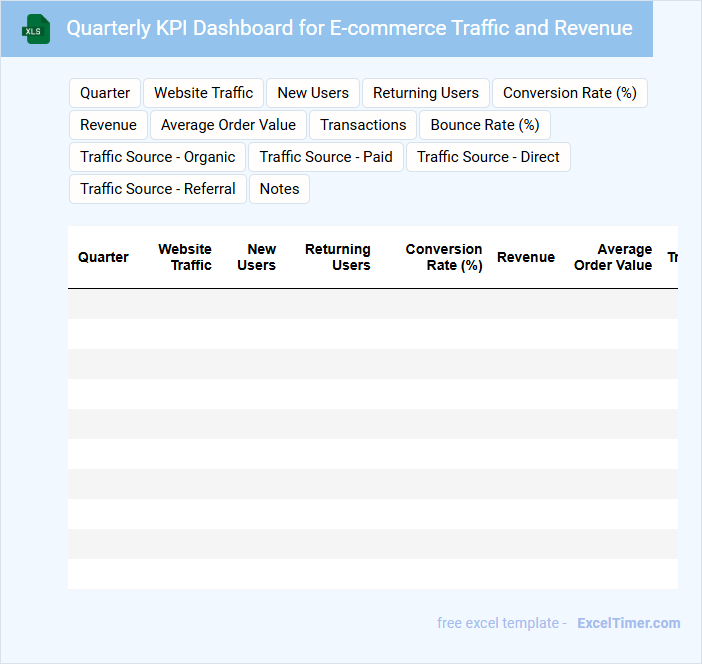This screenshot has width=702, height=664.
Task: Click Traffic Source - Paid tag
Action: pyautogui.click(x=326, y=157)
